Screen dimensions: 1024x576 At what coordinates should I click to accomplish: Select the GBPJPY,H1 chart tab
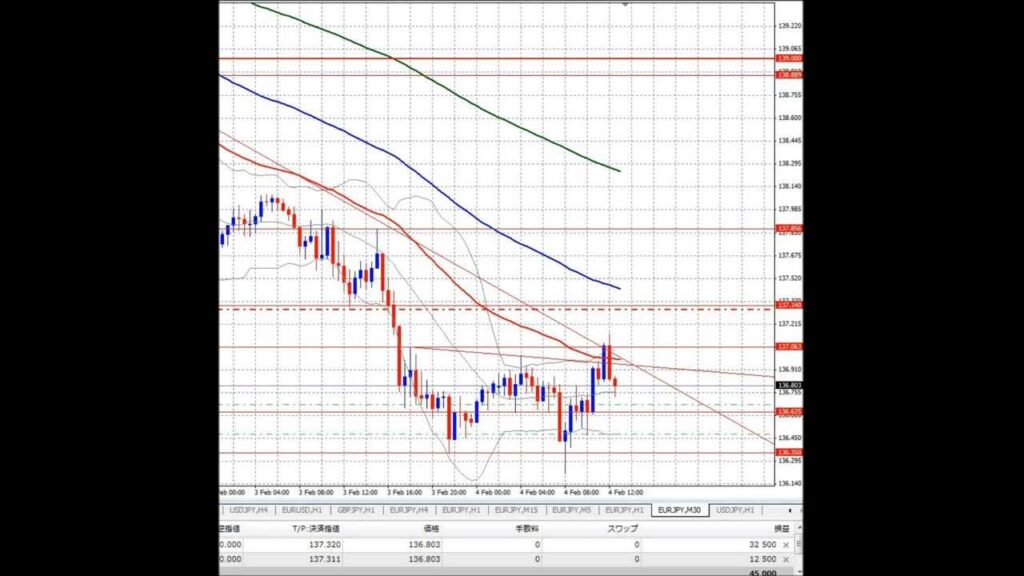point(356,510)
